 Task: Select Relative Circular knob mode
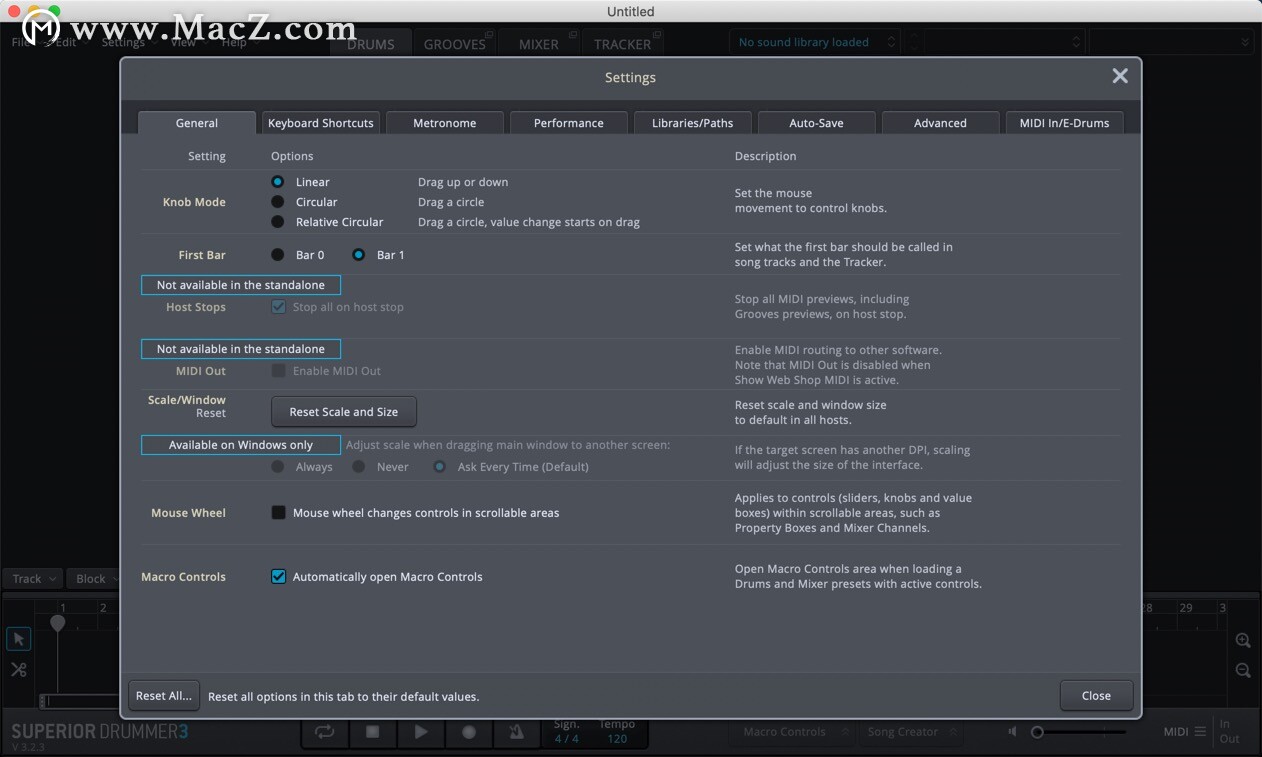click(x=278, y=222)
